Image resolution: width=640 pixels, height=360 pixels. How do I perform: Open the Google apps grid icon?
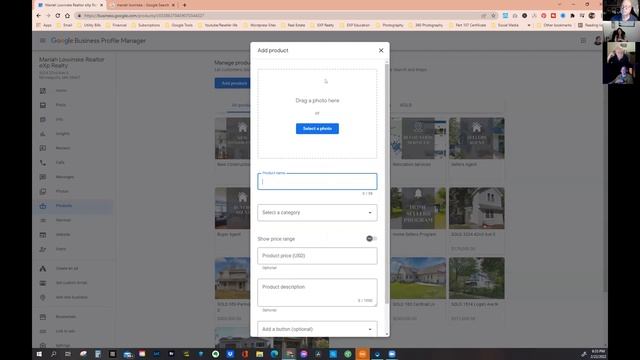[x=583, y=40]
